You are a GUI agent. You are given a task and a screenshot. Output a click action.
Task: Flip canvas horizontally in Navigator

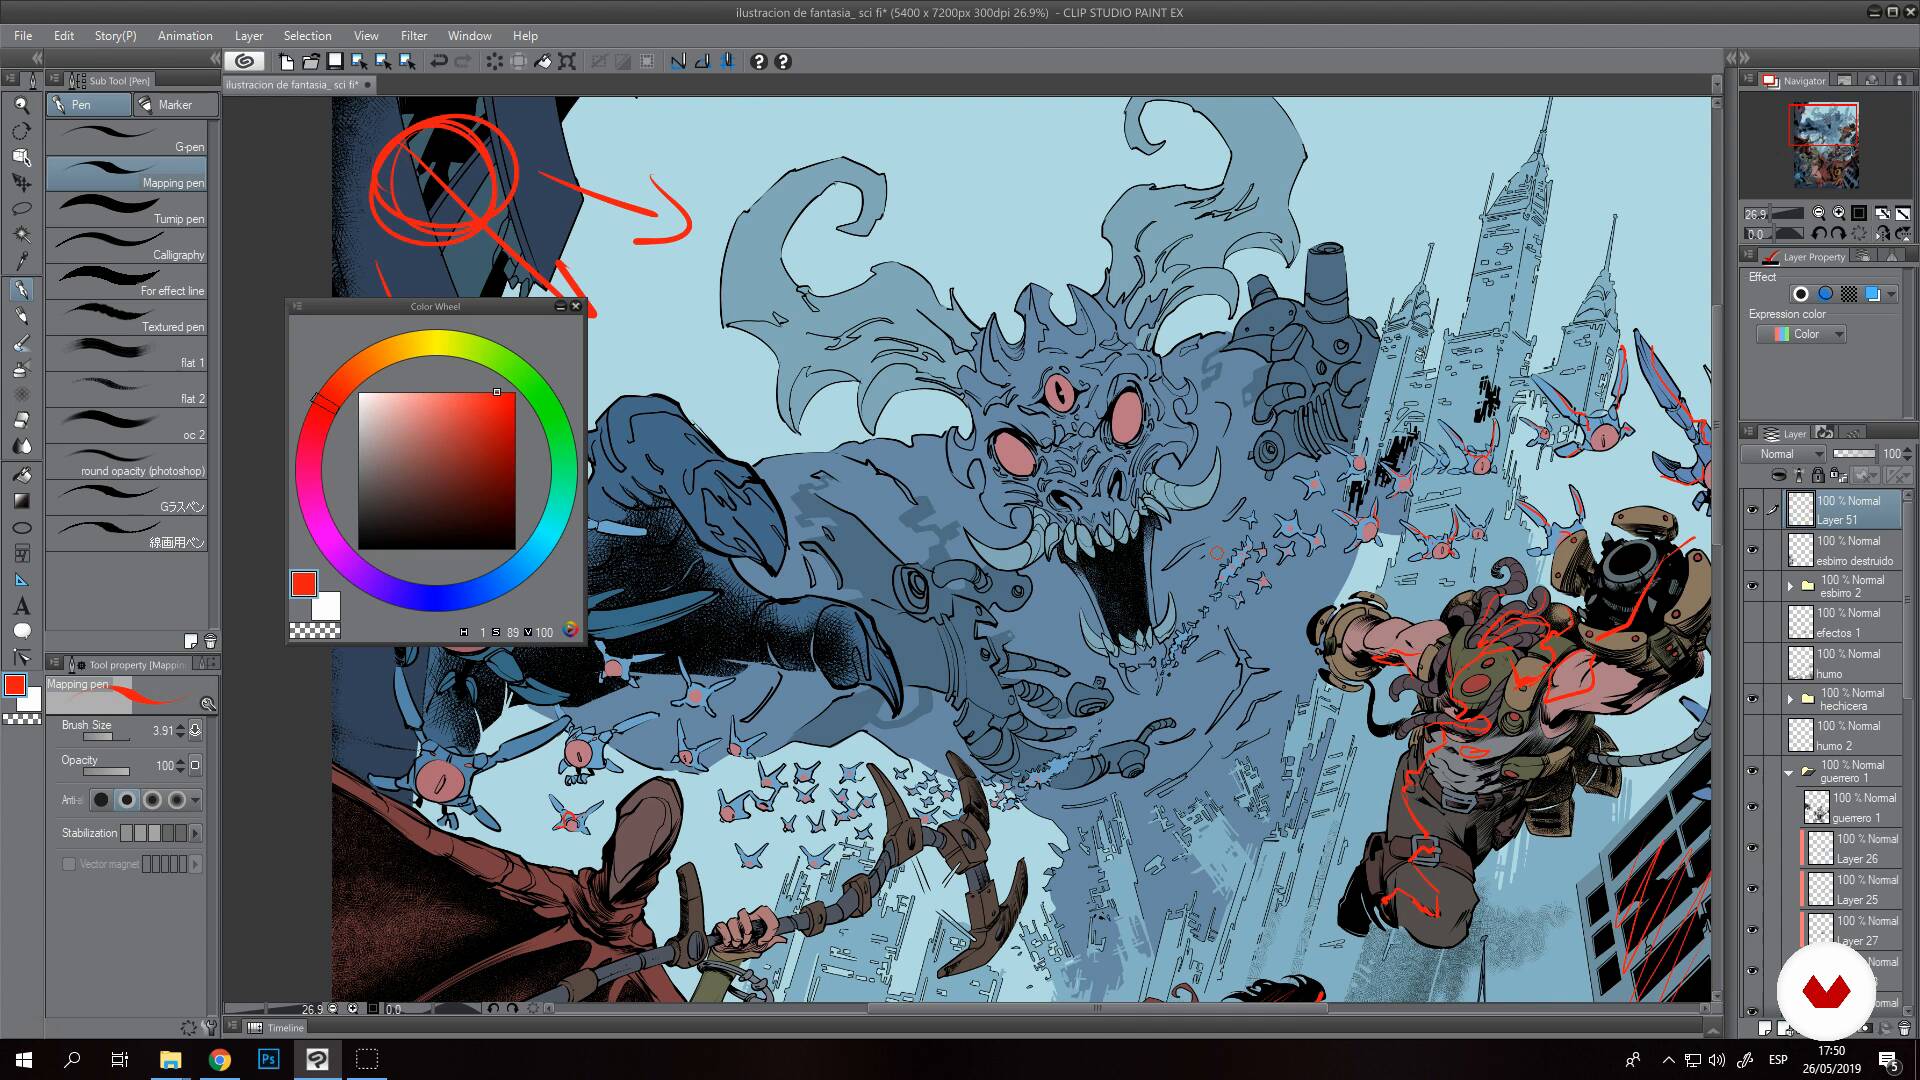(x=1883, y=233)
